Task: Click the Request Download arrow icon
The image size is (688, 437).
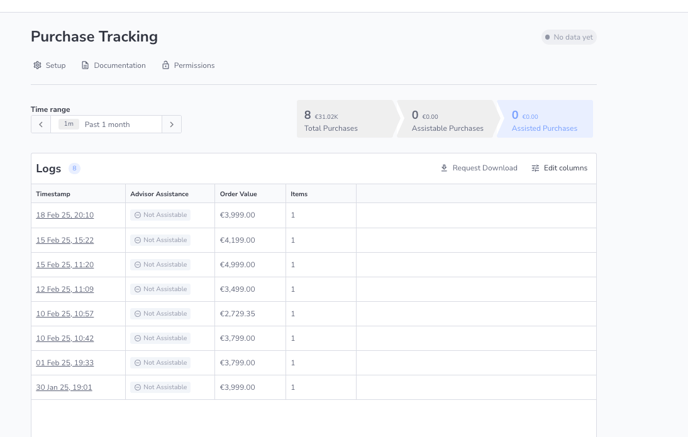Action: [444, 168]
